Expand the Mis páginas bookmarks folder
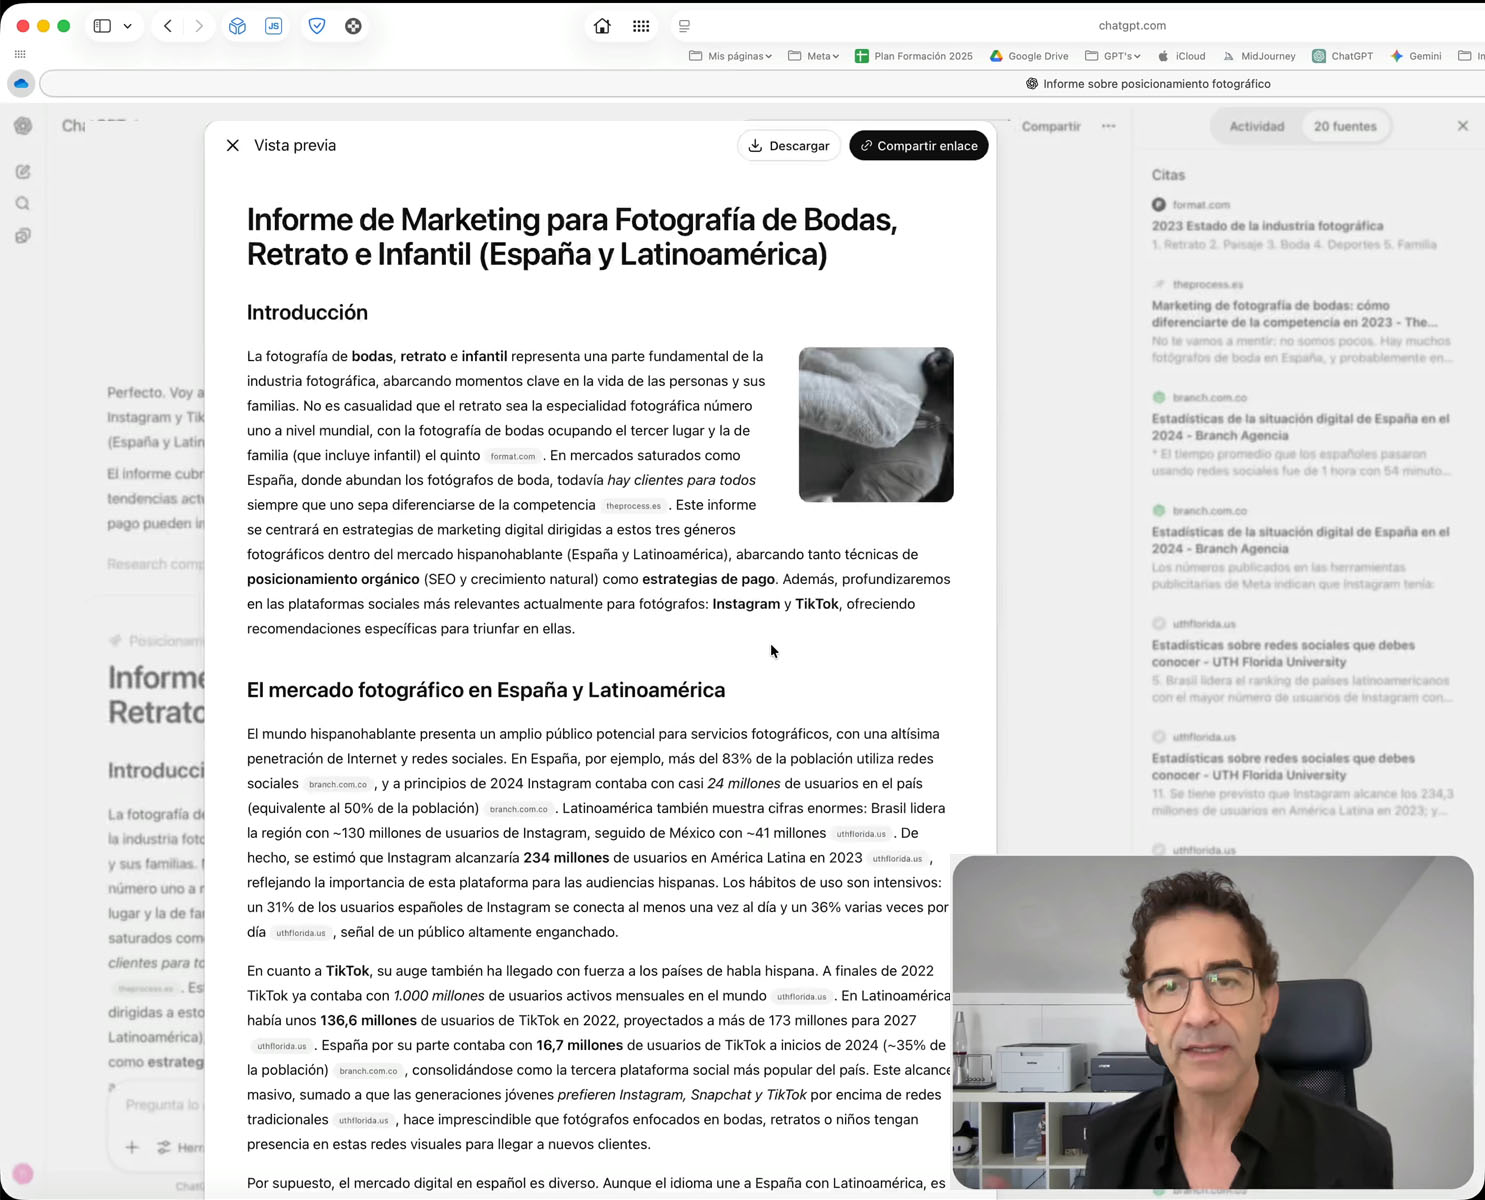 (730, 56)
